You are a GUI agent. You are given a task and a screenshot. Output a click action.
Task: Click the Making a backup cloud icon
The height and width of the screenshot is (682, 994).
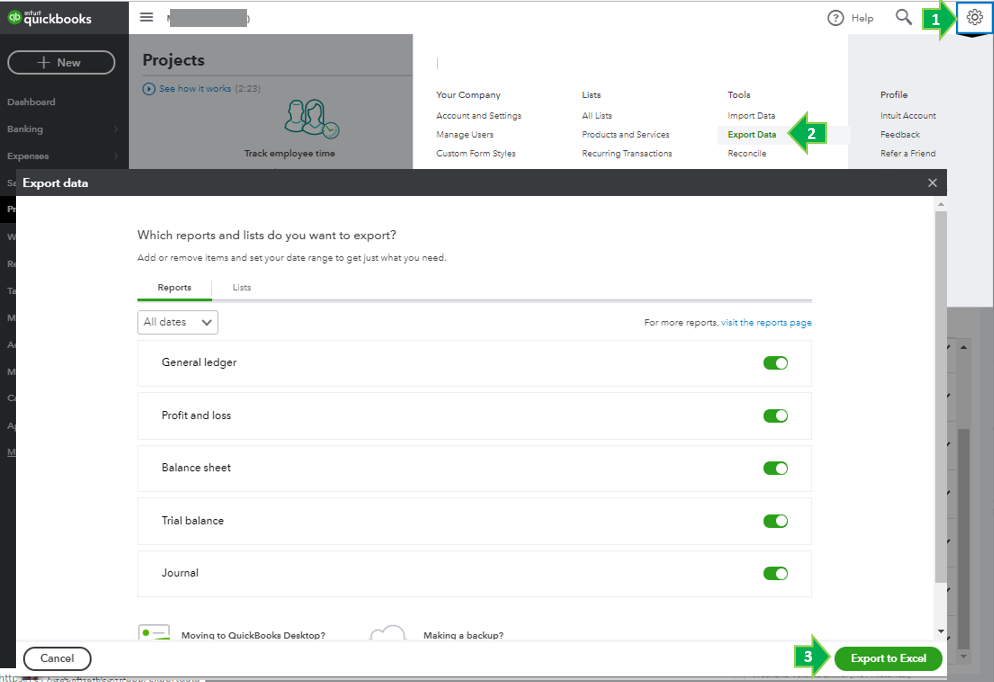388,632
